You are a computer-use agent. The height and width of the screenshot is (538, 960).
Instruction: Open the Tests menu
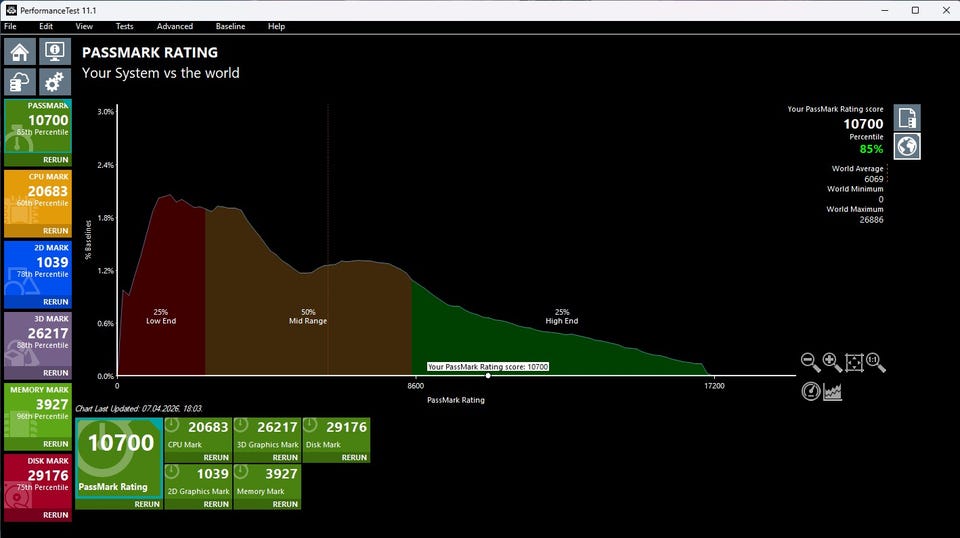point(124,26)
